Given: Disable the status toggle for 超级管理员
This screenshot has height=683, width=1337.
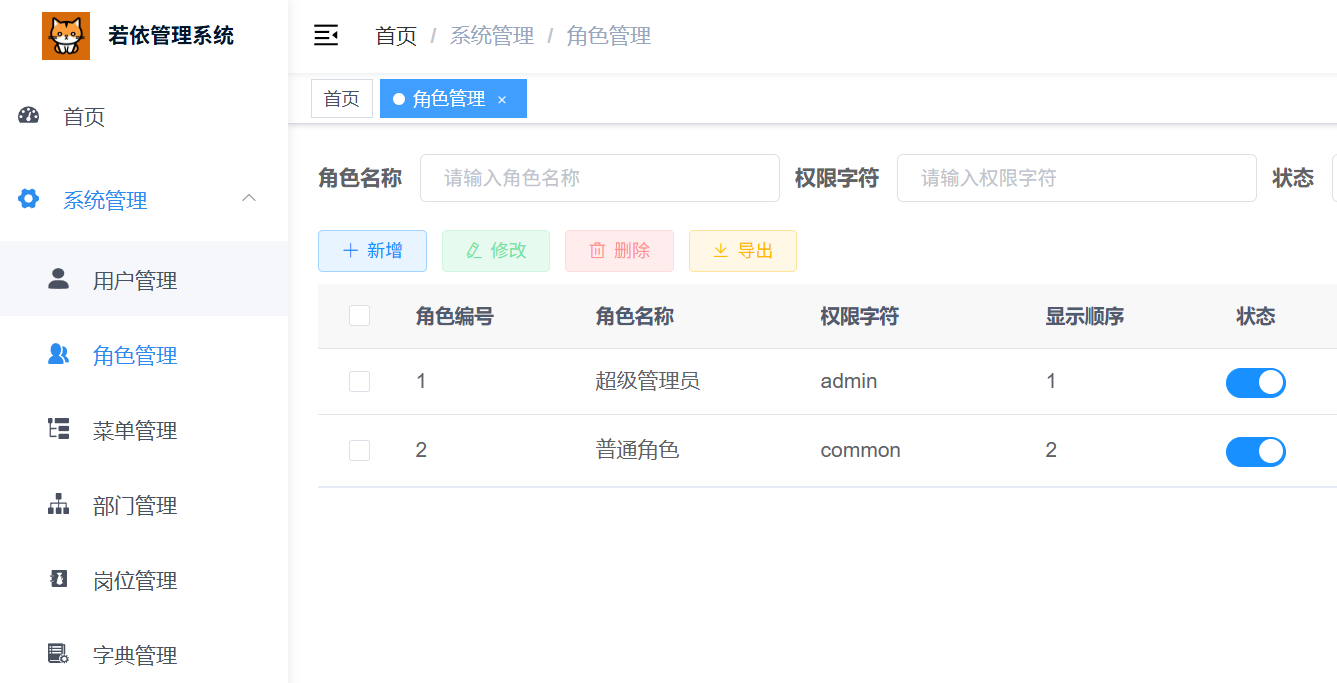Looking at the screenshot, I should click(x=1256, y=382).
